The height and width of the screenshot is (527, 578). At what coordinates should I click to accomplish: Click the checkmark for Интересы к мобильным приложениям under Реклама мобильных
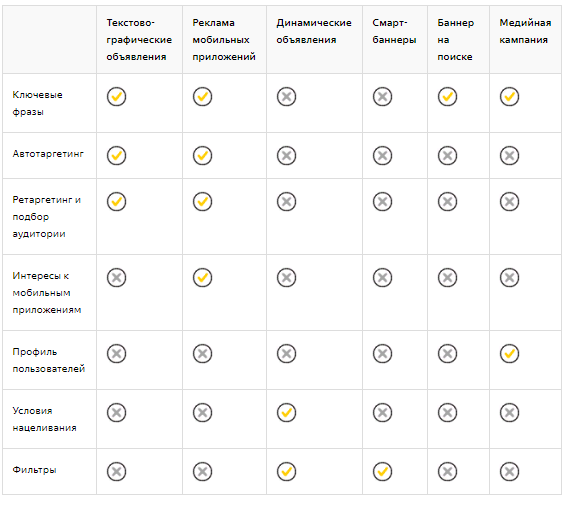[202, 278]
